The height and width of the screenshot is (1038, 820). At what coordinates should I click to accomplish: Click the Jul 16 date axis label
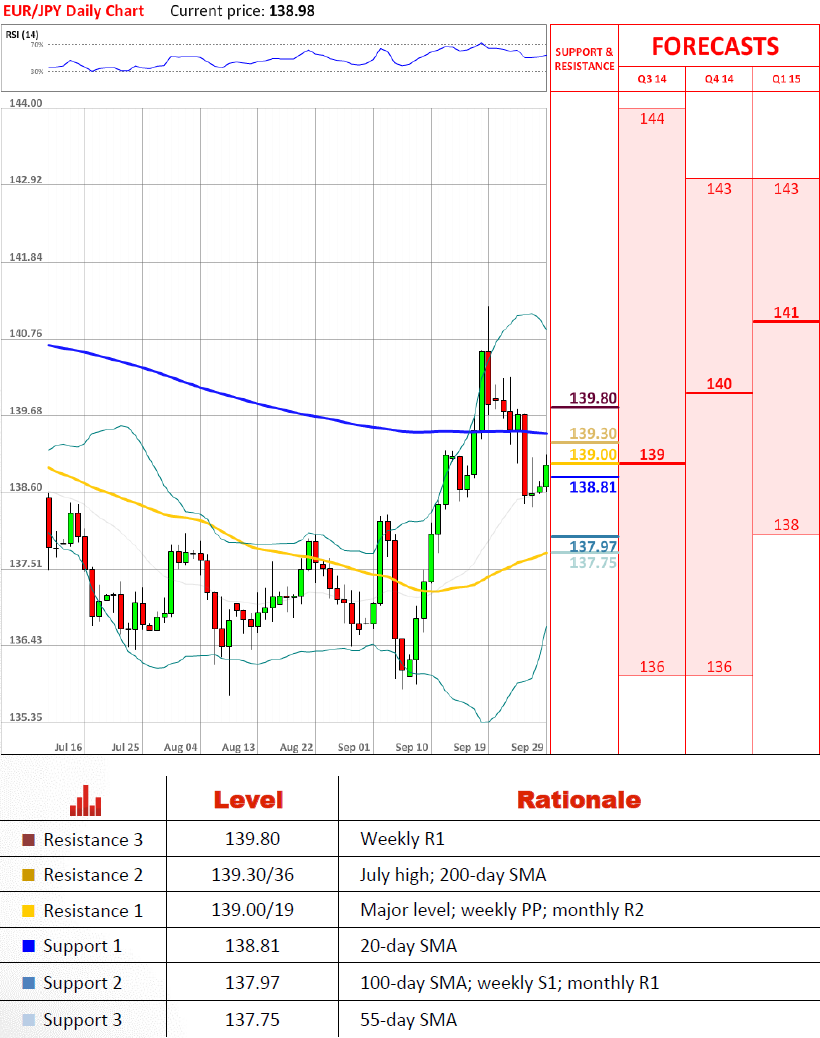pyautogui.click(x=68, y=747)
